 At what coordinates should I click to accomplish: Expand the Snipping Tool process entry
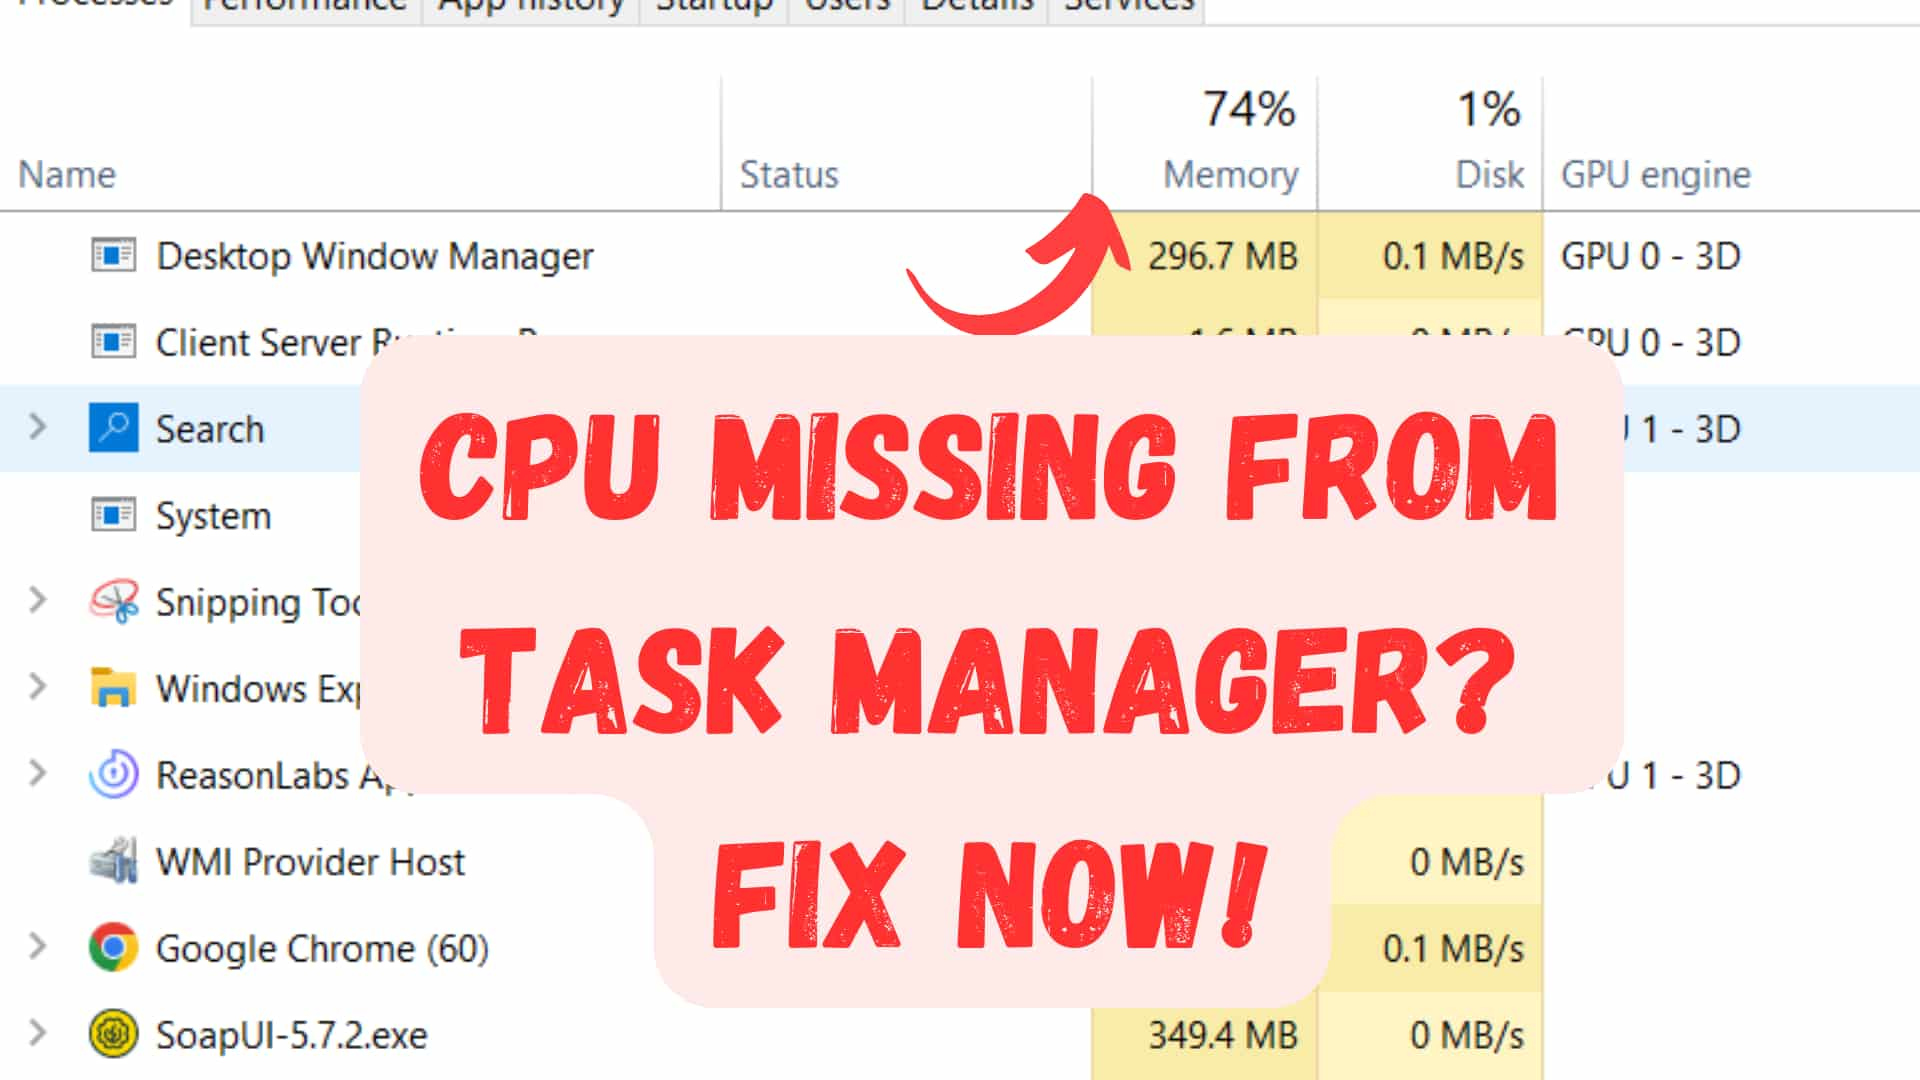pos(36,601)
